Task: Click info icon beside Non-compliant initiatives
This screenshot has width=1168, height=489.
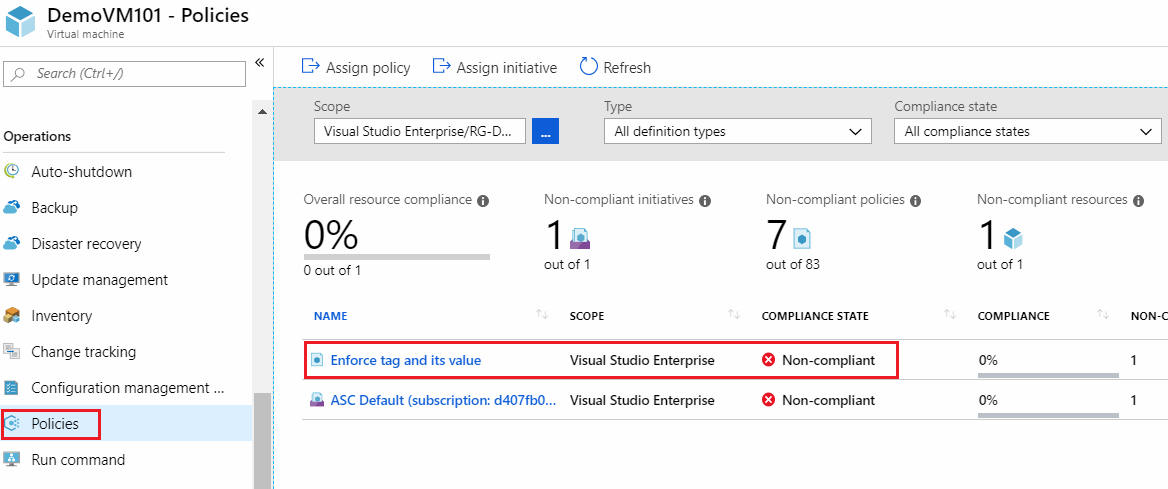Action: coord(705,201)
